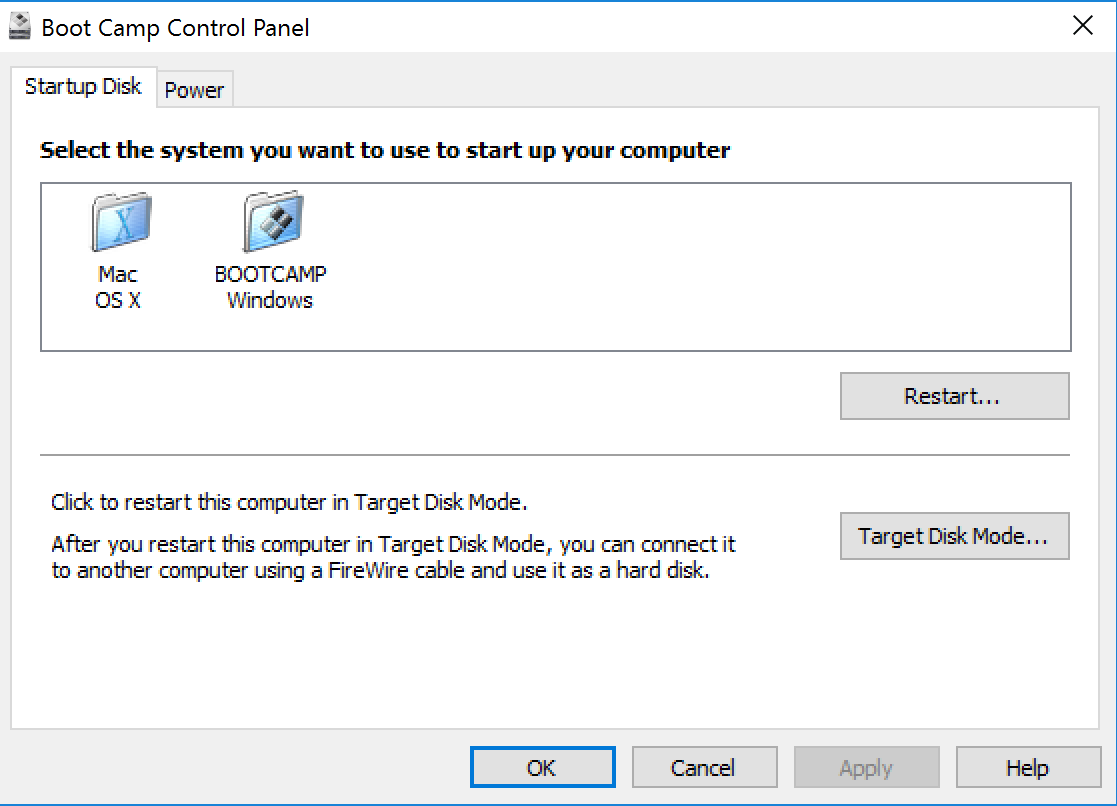
Task: Click the "Mac OS X" text label
Action: 118,288
